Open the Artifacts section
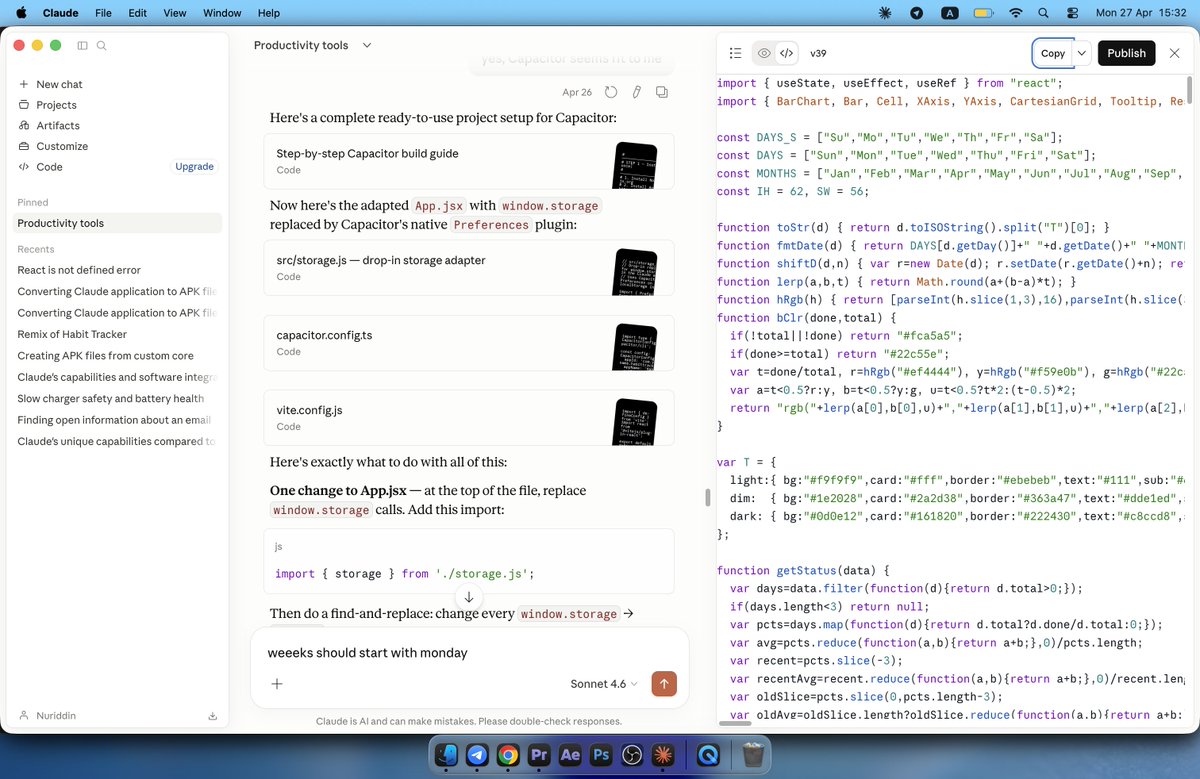The width and height of the screenshot is (1200, 779). click(58, 125)
